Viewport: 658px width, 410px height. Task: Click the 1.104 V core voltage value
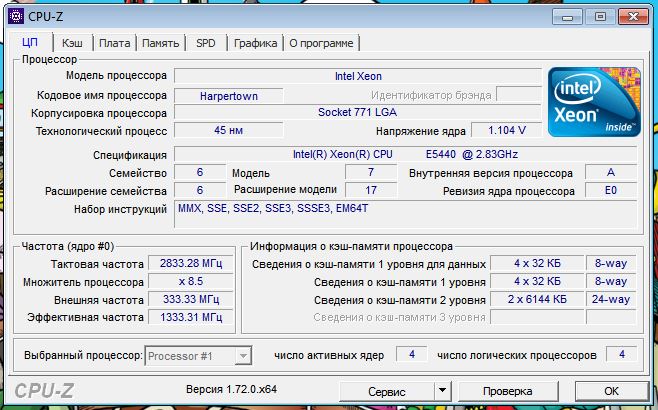click(x=507, y=130)
